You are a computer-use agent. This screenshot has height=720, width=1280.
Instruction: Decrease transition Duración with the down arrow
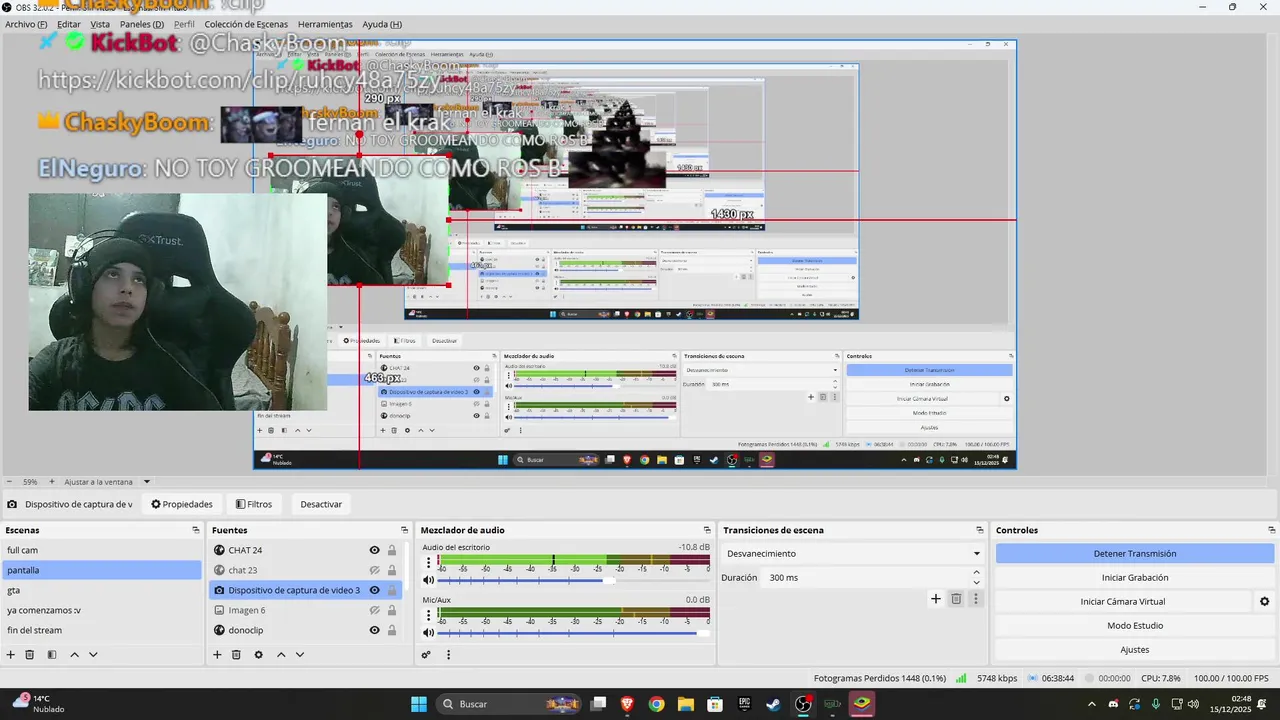tap(977, 583)
